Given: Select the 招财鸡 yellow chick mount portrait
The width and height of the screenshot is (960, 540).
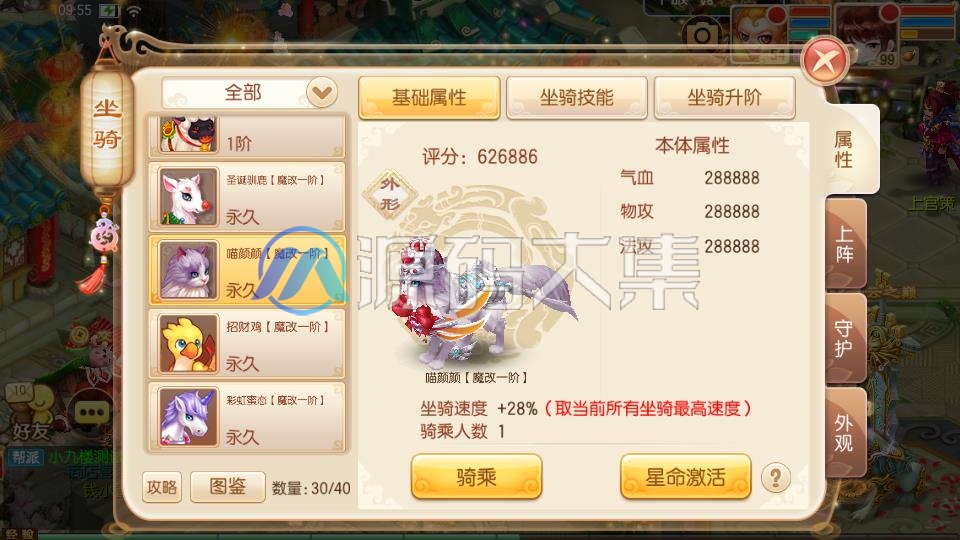Looking at the screenshot, I should [x=188, y=344].
